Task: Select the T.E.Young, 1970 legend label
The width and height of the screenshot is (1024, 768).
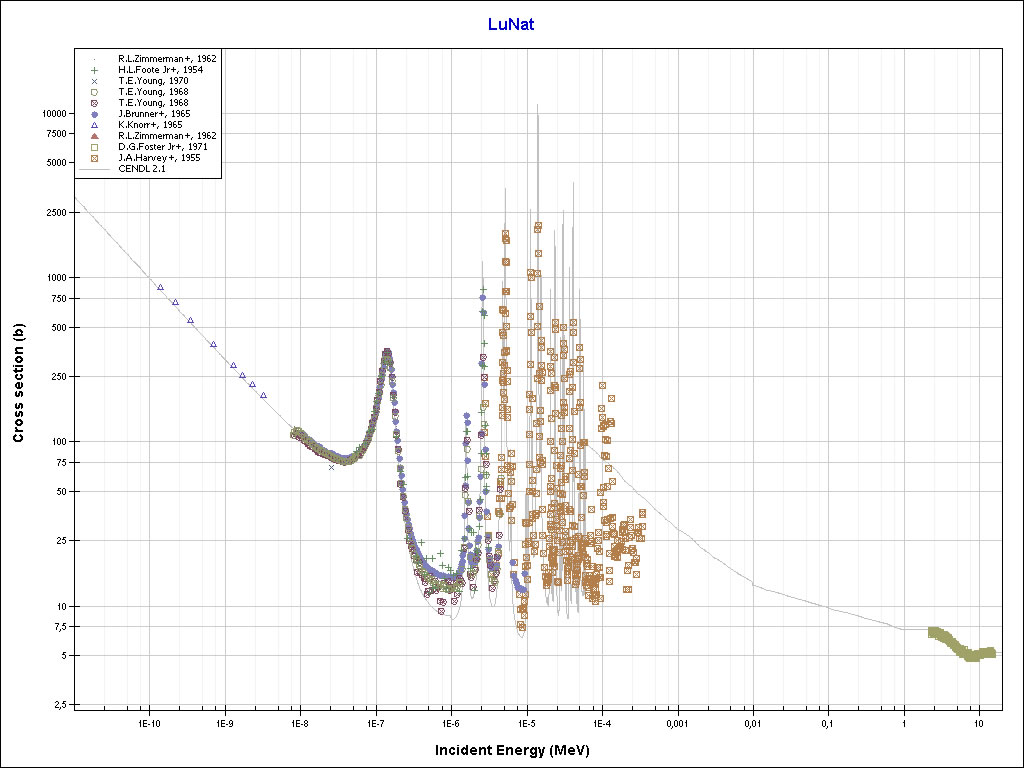Action: coord(153,81)
